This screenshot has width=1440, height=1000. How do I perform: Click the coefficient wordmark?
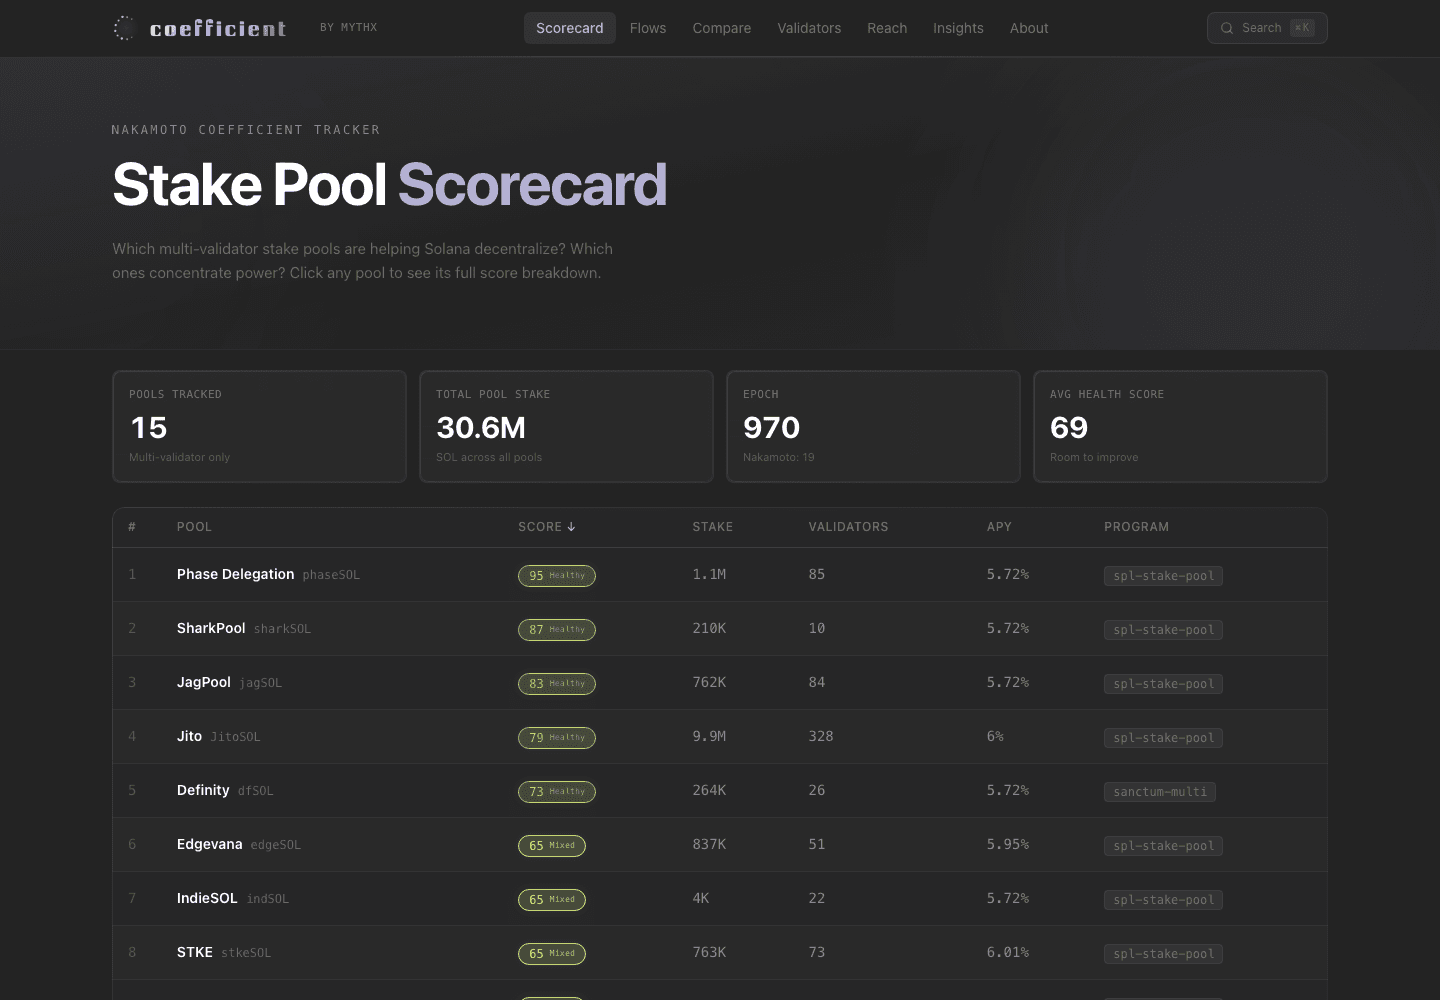point(218,28)
